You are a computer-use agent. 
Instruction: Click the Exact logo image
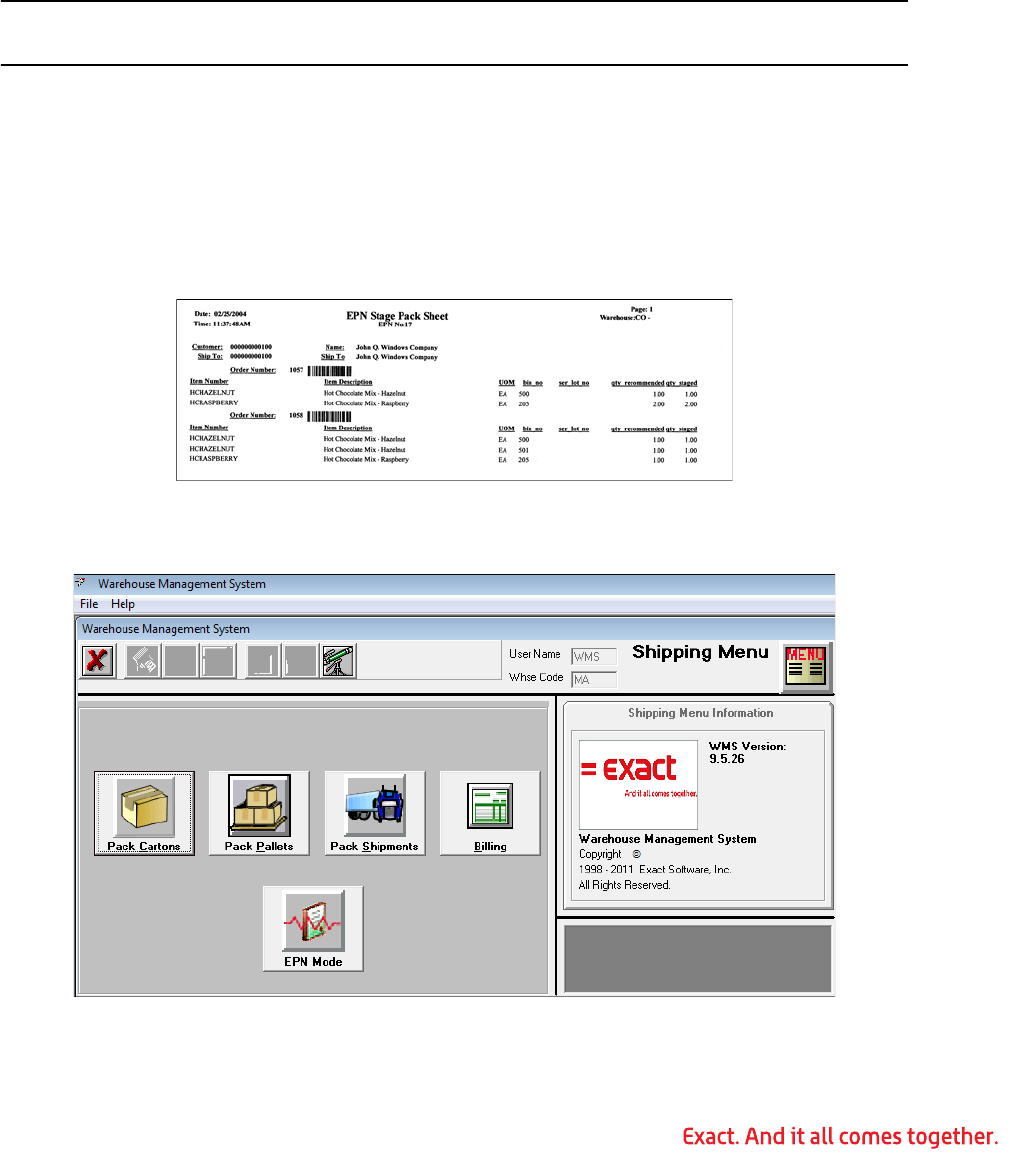point(638,785)
